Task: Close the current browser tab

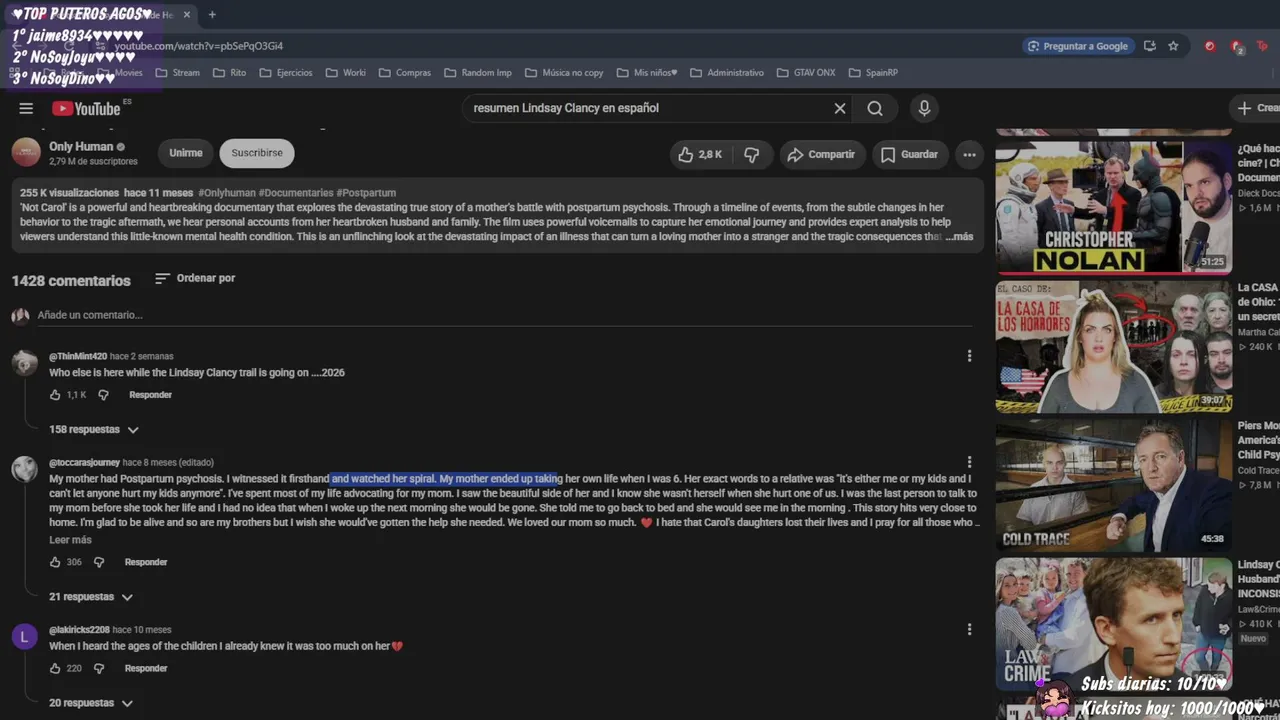Action: 186,15
